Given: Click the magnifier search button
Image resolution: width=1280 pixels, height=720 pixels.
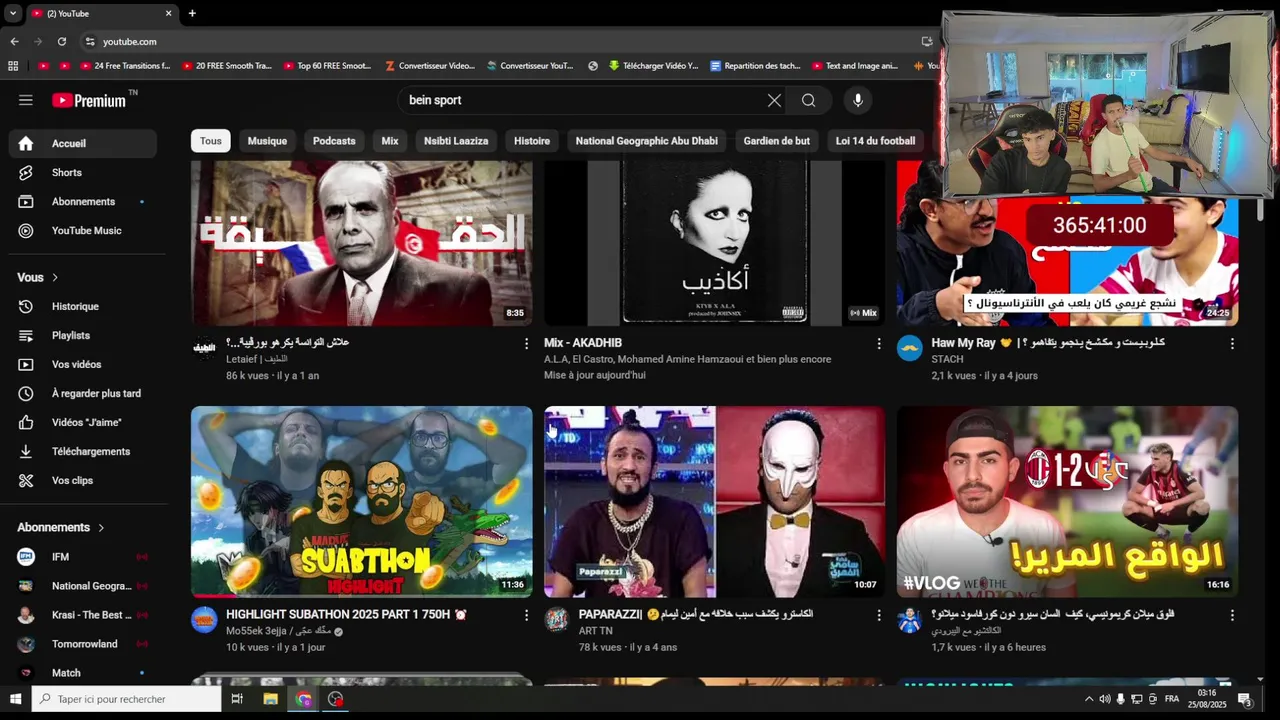Looking at the screenshot, I should pyautogui.click(x=808, y=100).
